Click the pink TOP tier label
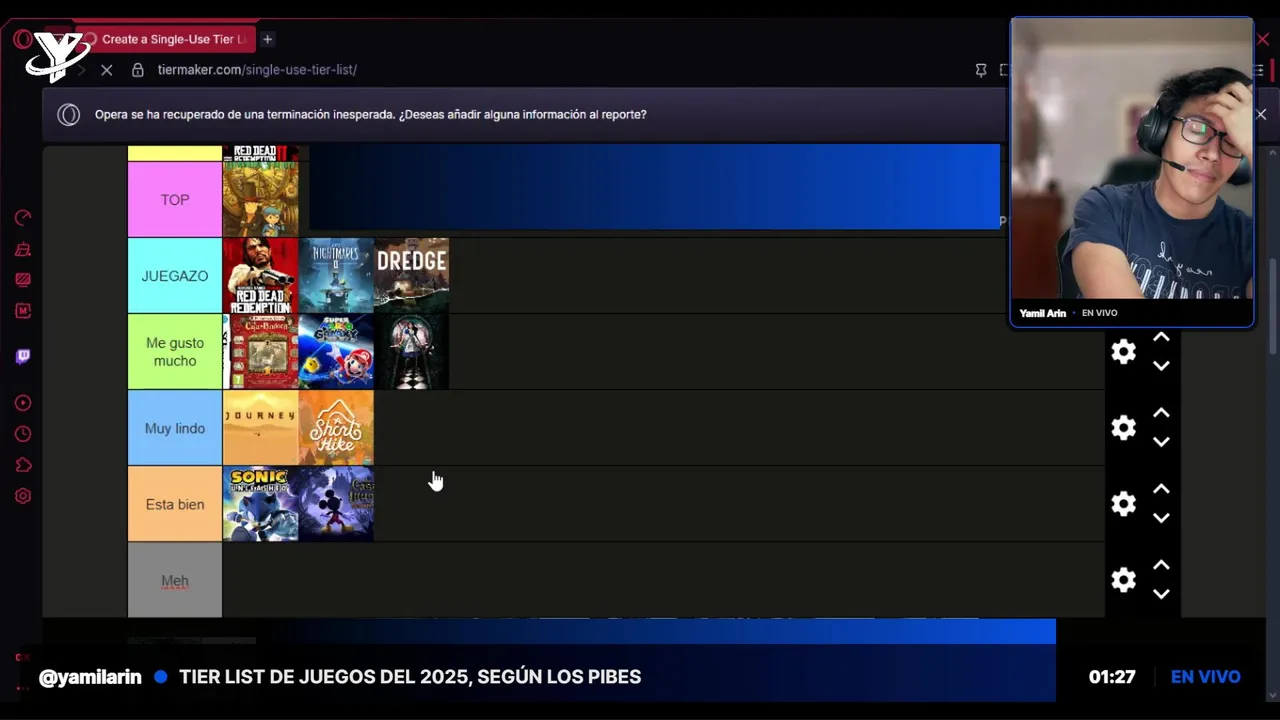The width and height of the screenshot is (1280, 720). click(x=175, y=200)
